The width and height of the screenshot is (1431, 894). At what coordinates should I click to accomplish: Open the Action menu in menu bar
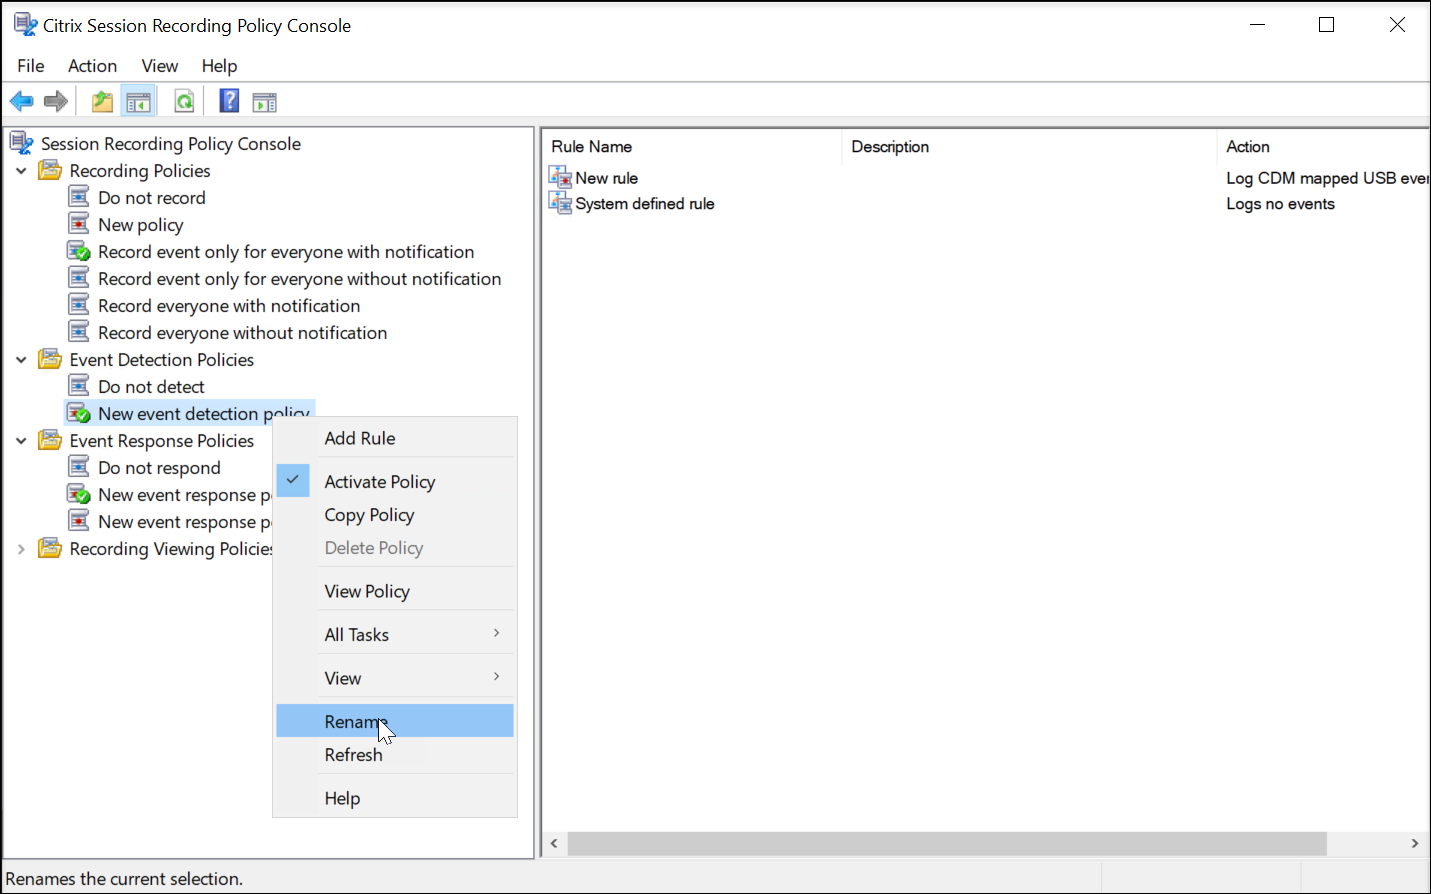click(92, 66)
